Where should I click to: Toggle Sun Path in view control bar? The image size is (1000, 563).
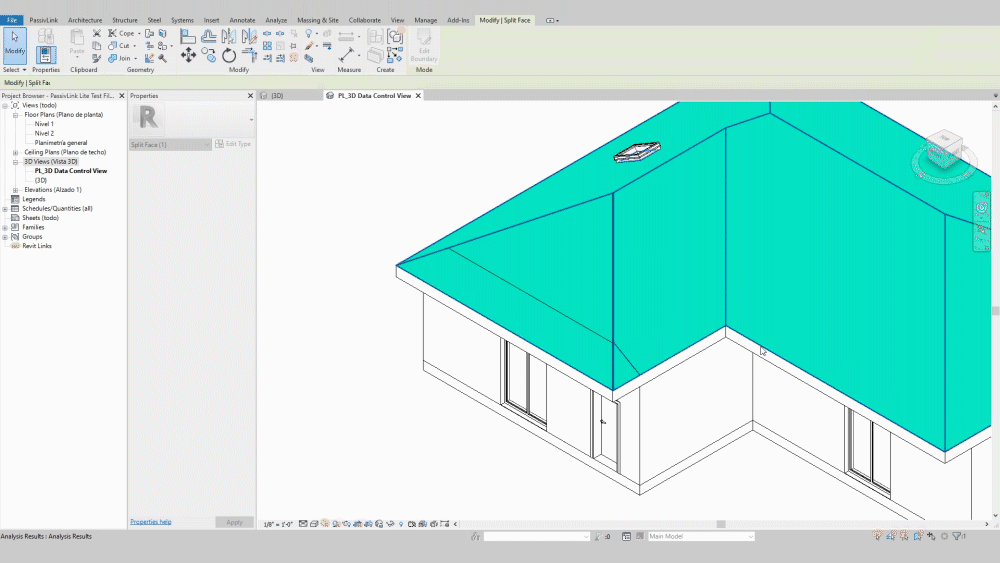click(x=325, y=524)
